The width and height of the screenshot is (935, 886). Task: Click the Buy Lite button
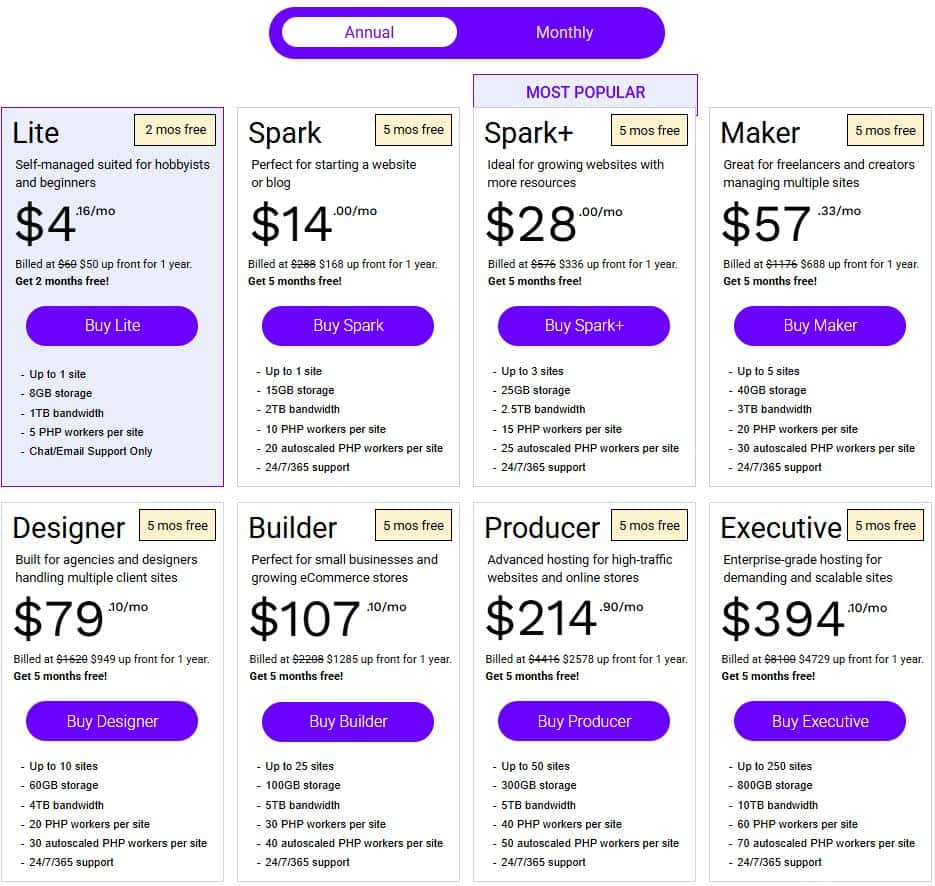pyautogui.click(x=112, y=326)
